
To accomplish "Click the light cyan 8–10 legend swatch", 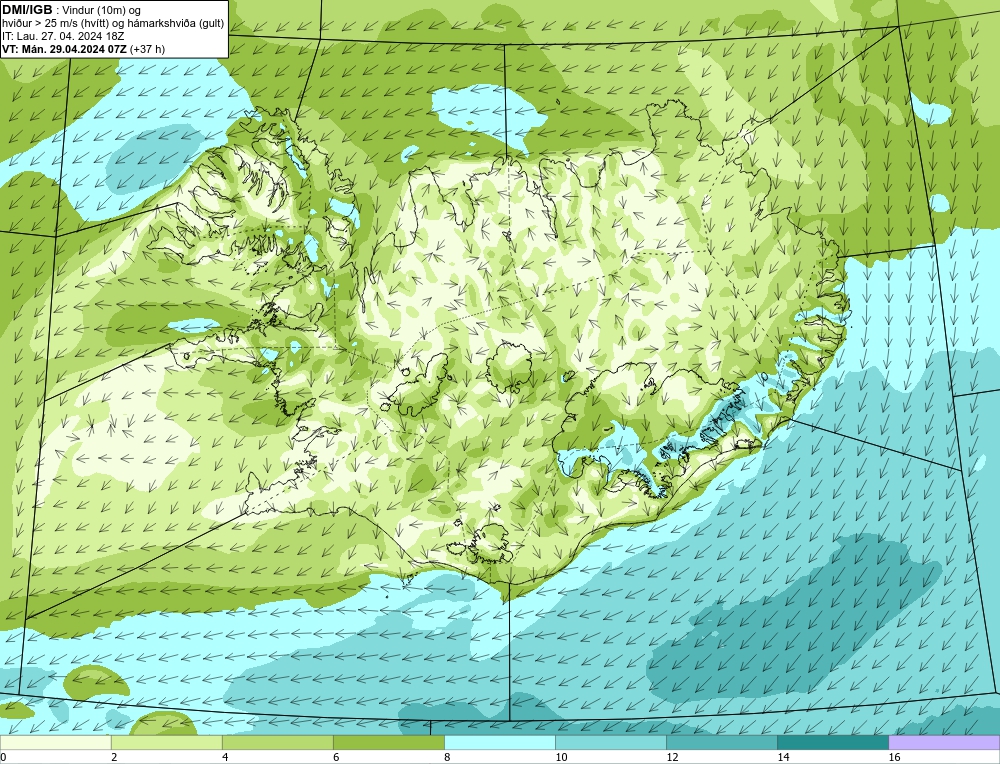I will (499, 742).
